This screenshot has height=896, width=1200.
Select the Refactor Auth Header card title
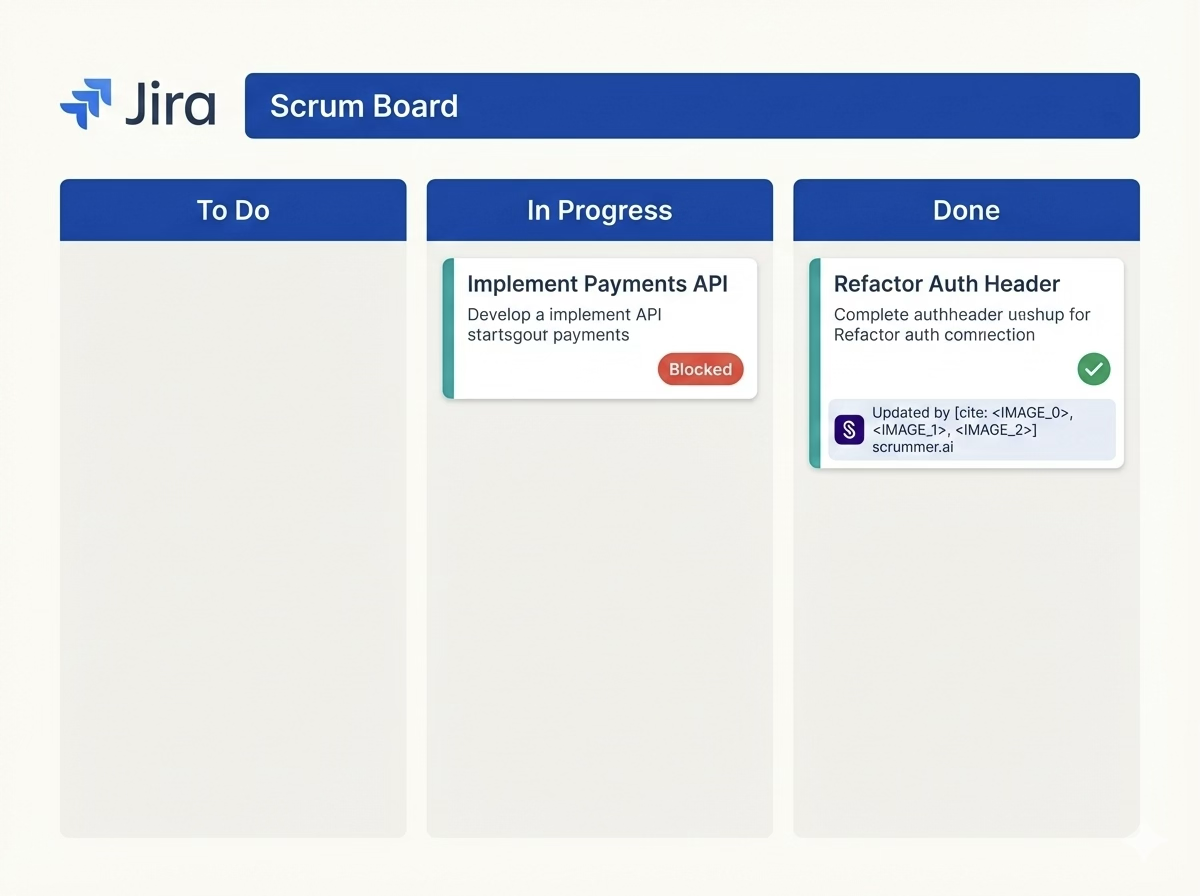click(x=946, y=284)
